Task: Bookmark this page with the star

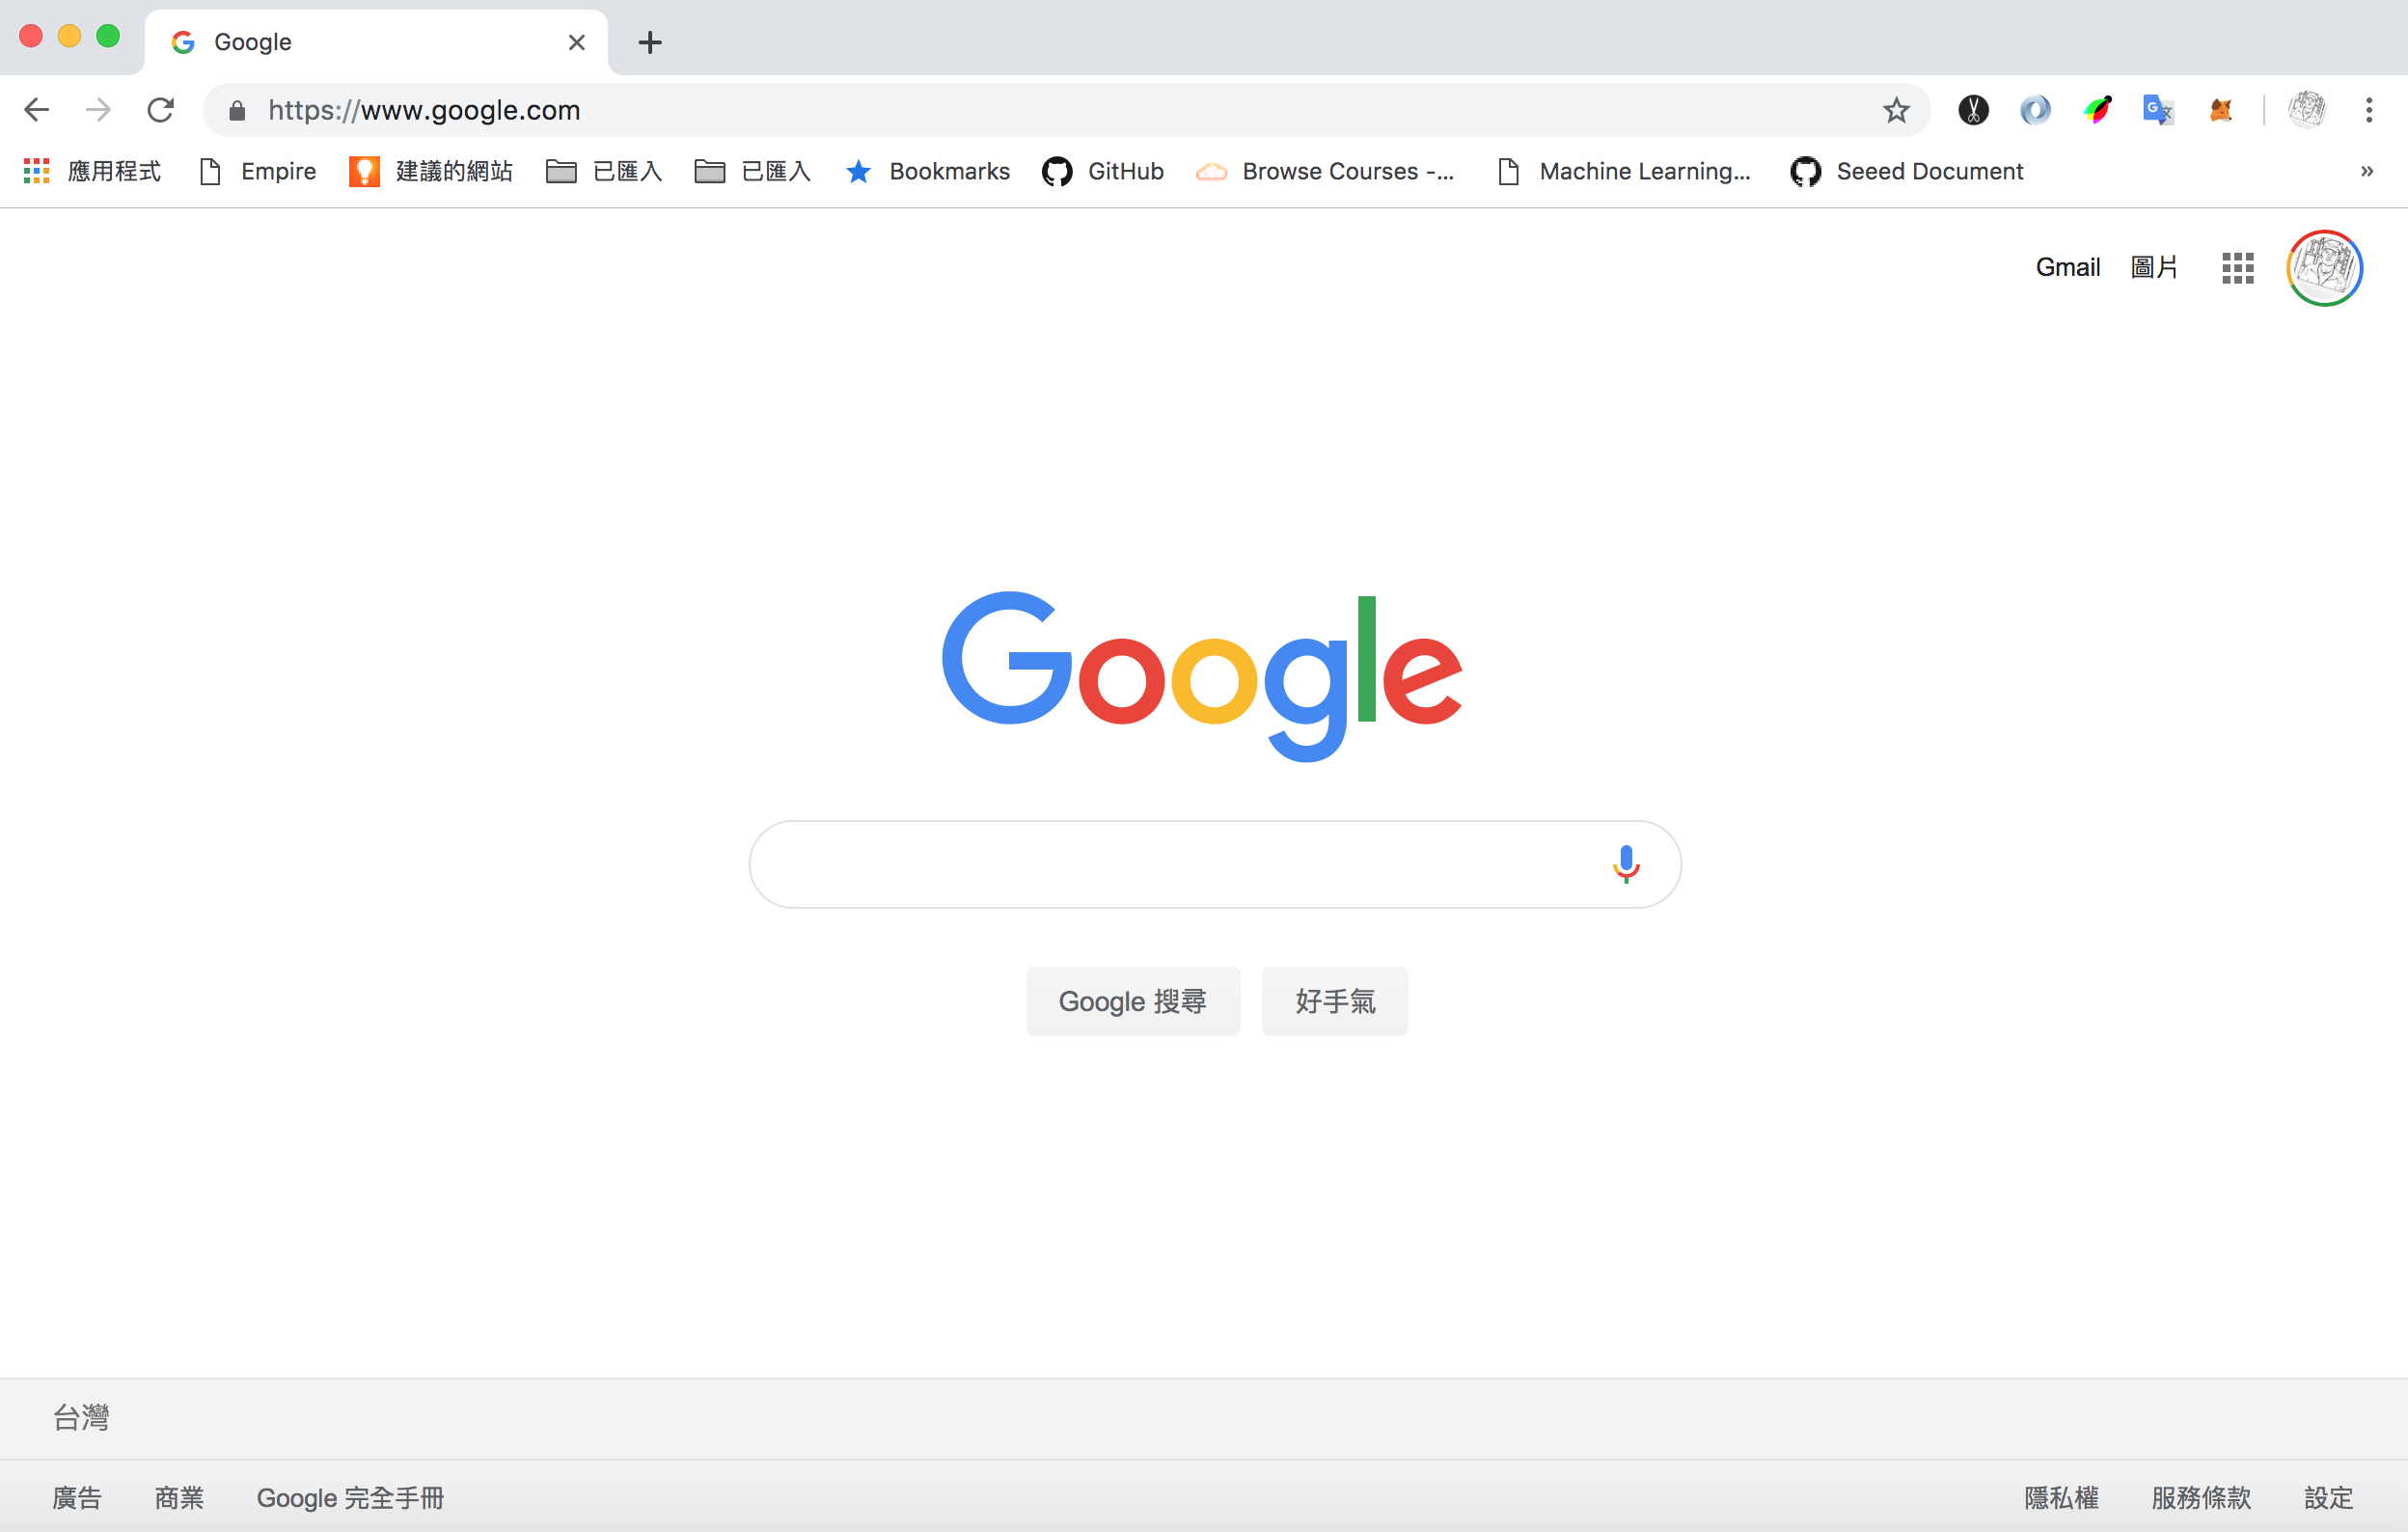Action: [x=1896, y=110]
